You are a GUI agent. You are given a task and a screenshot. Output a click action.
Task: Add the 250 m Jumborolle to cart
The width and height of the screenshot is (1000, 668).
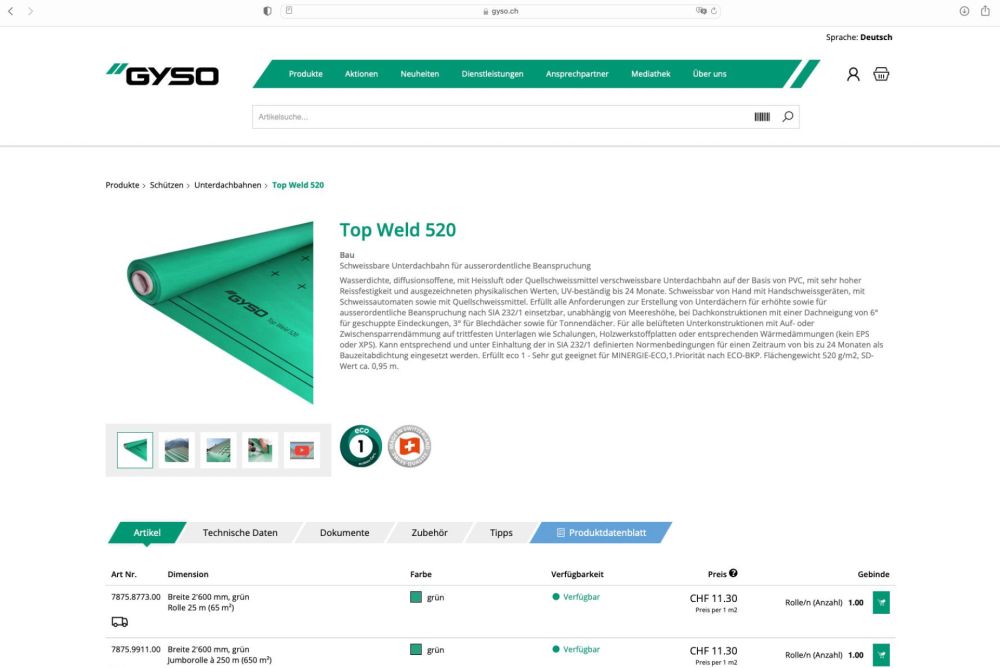pos(881,655)
